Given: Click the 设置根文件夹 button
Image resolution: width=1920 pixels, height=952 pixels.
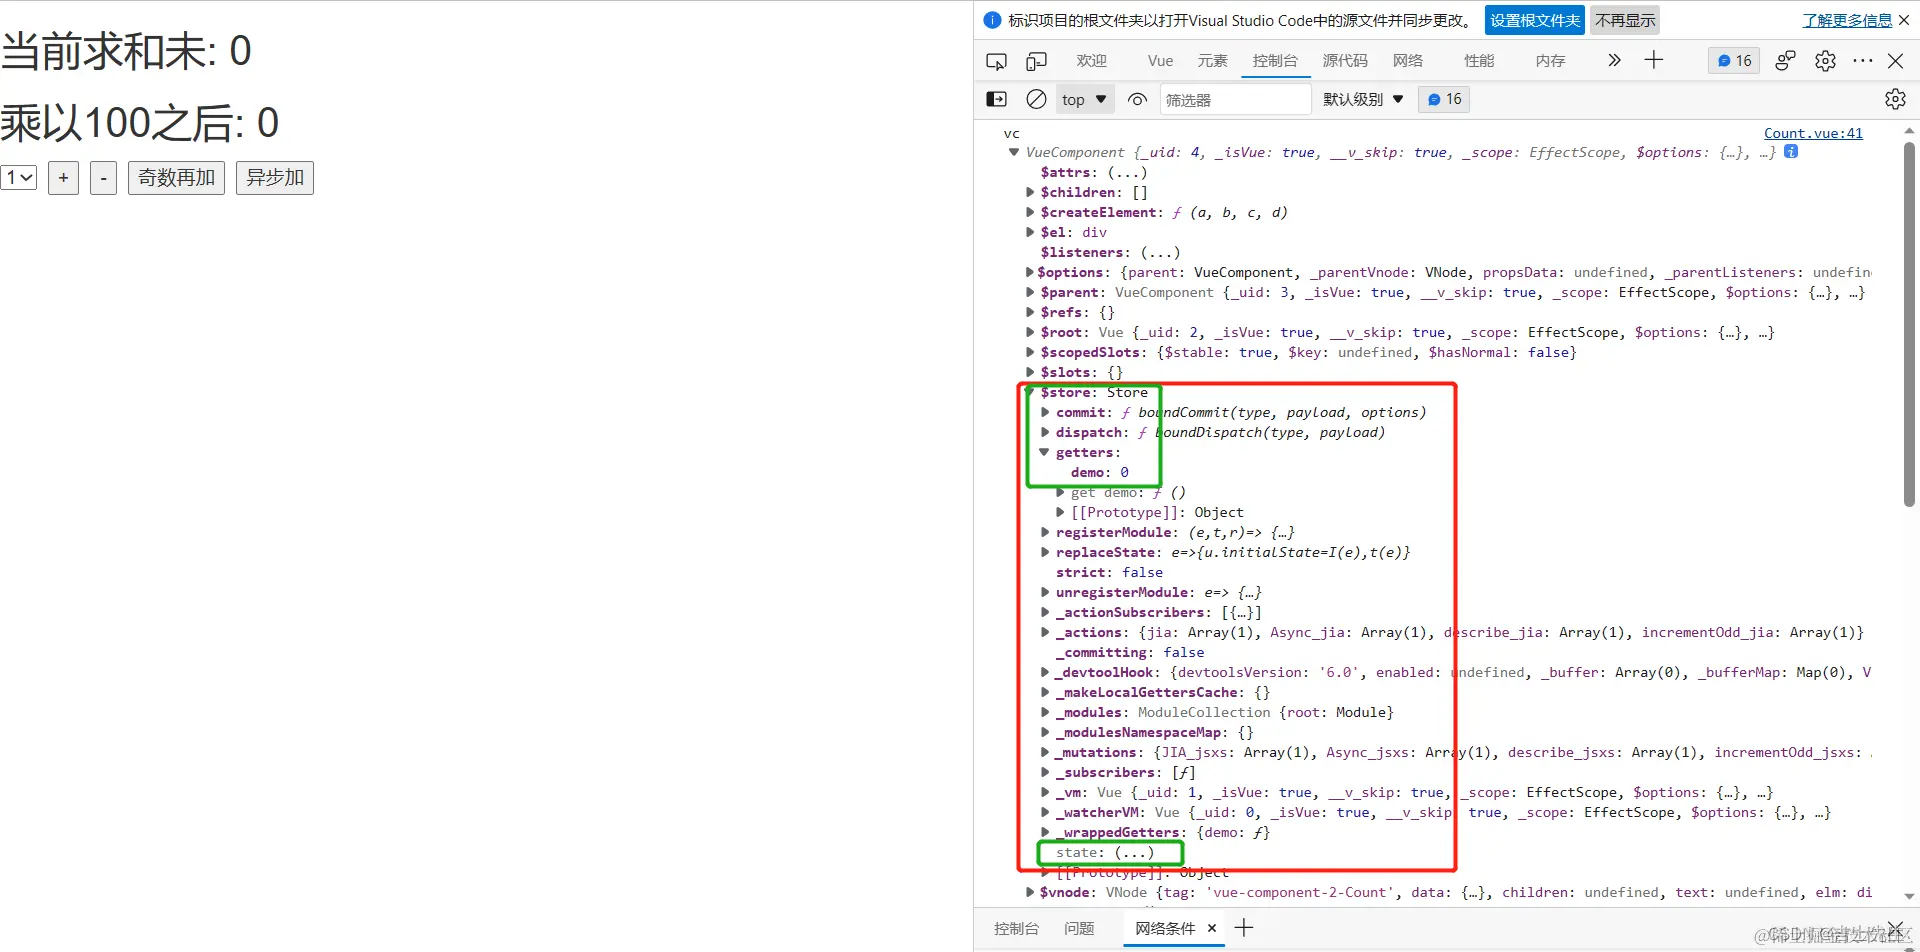Looking at the screenshot, I should coord(1535,20).
